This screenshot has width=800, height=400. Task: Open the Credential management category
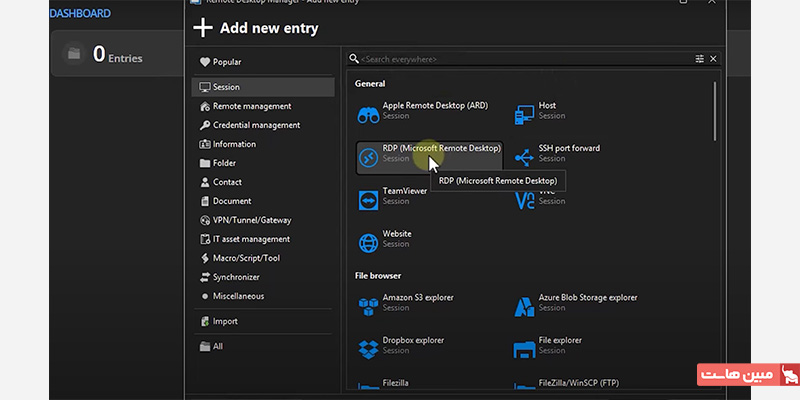tap(256, 125)
